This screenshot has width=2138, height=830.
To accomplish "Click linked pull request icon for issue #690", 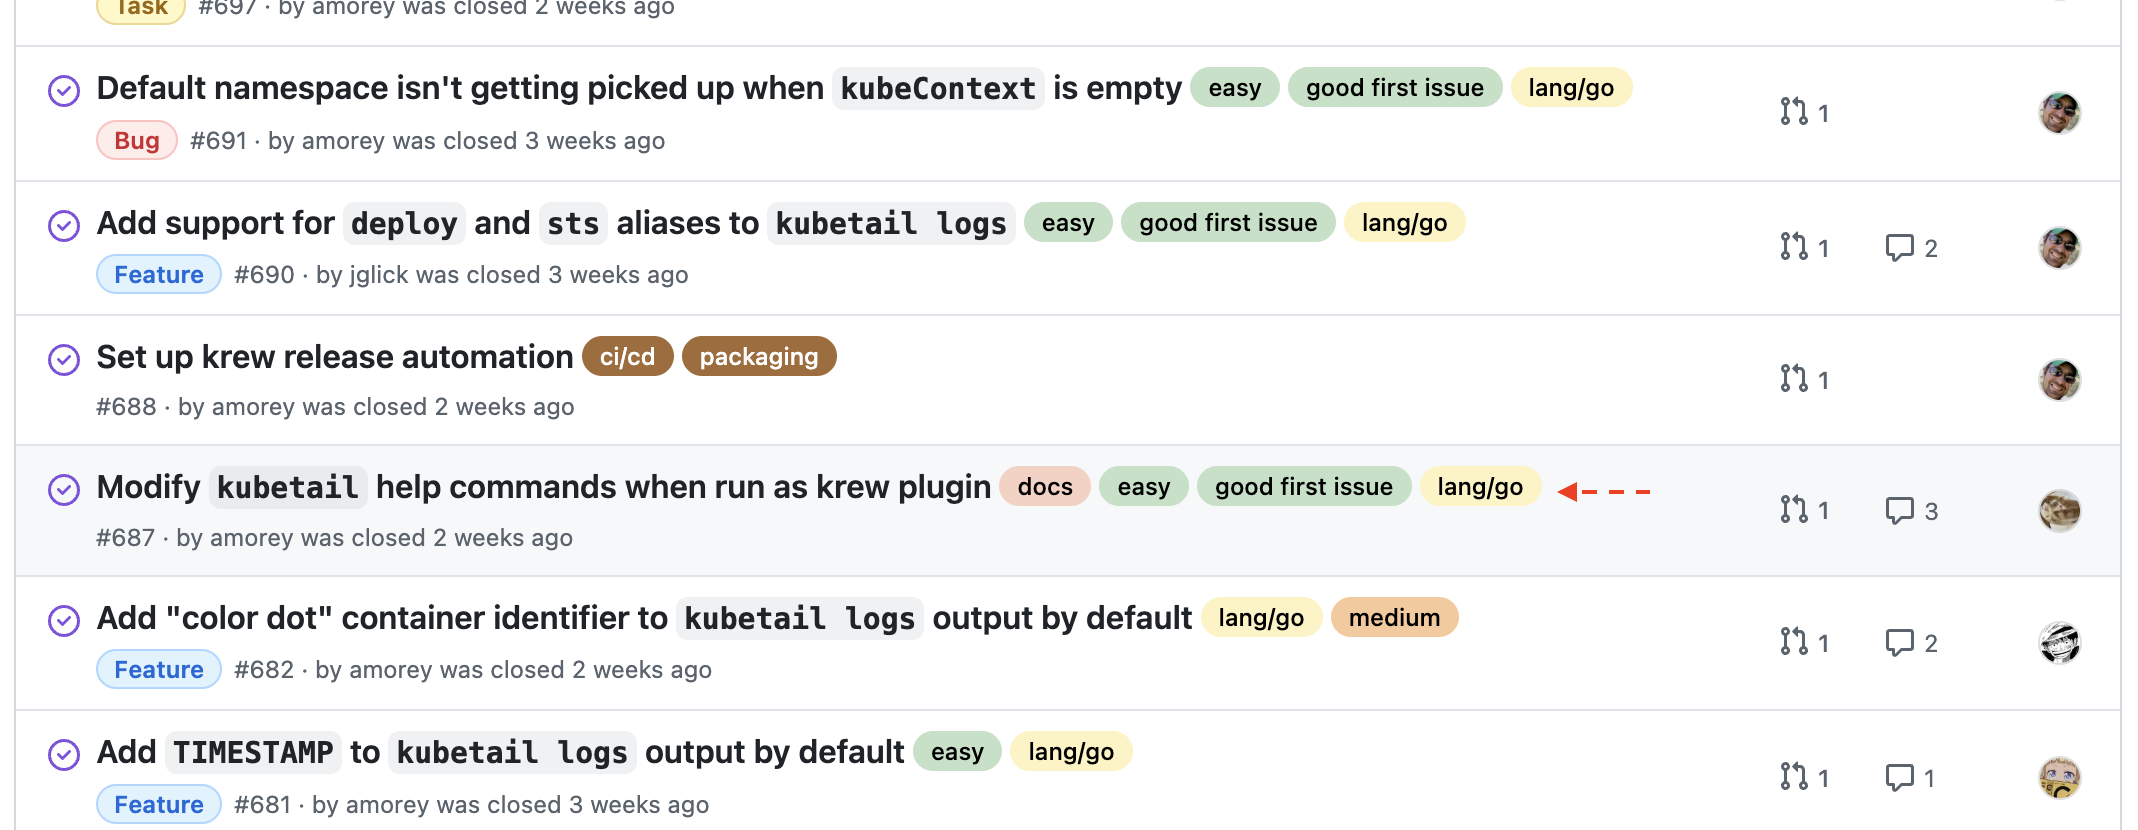I will pyautogui.click(x=1794, y=247).
